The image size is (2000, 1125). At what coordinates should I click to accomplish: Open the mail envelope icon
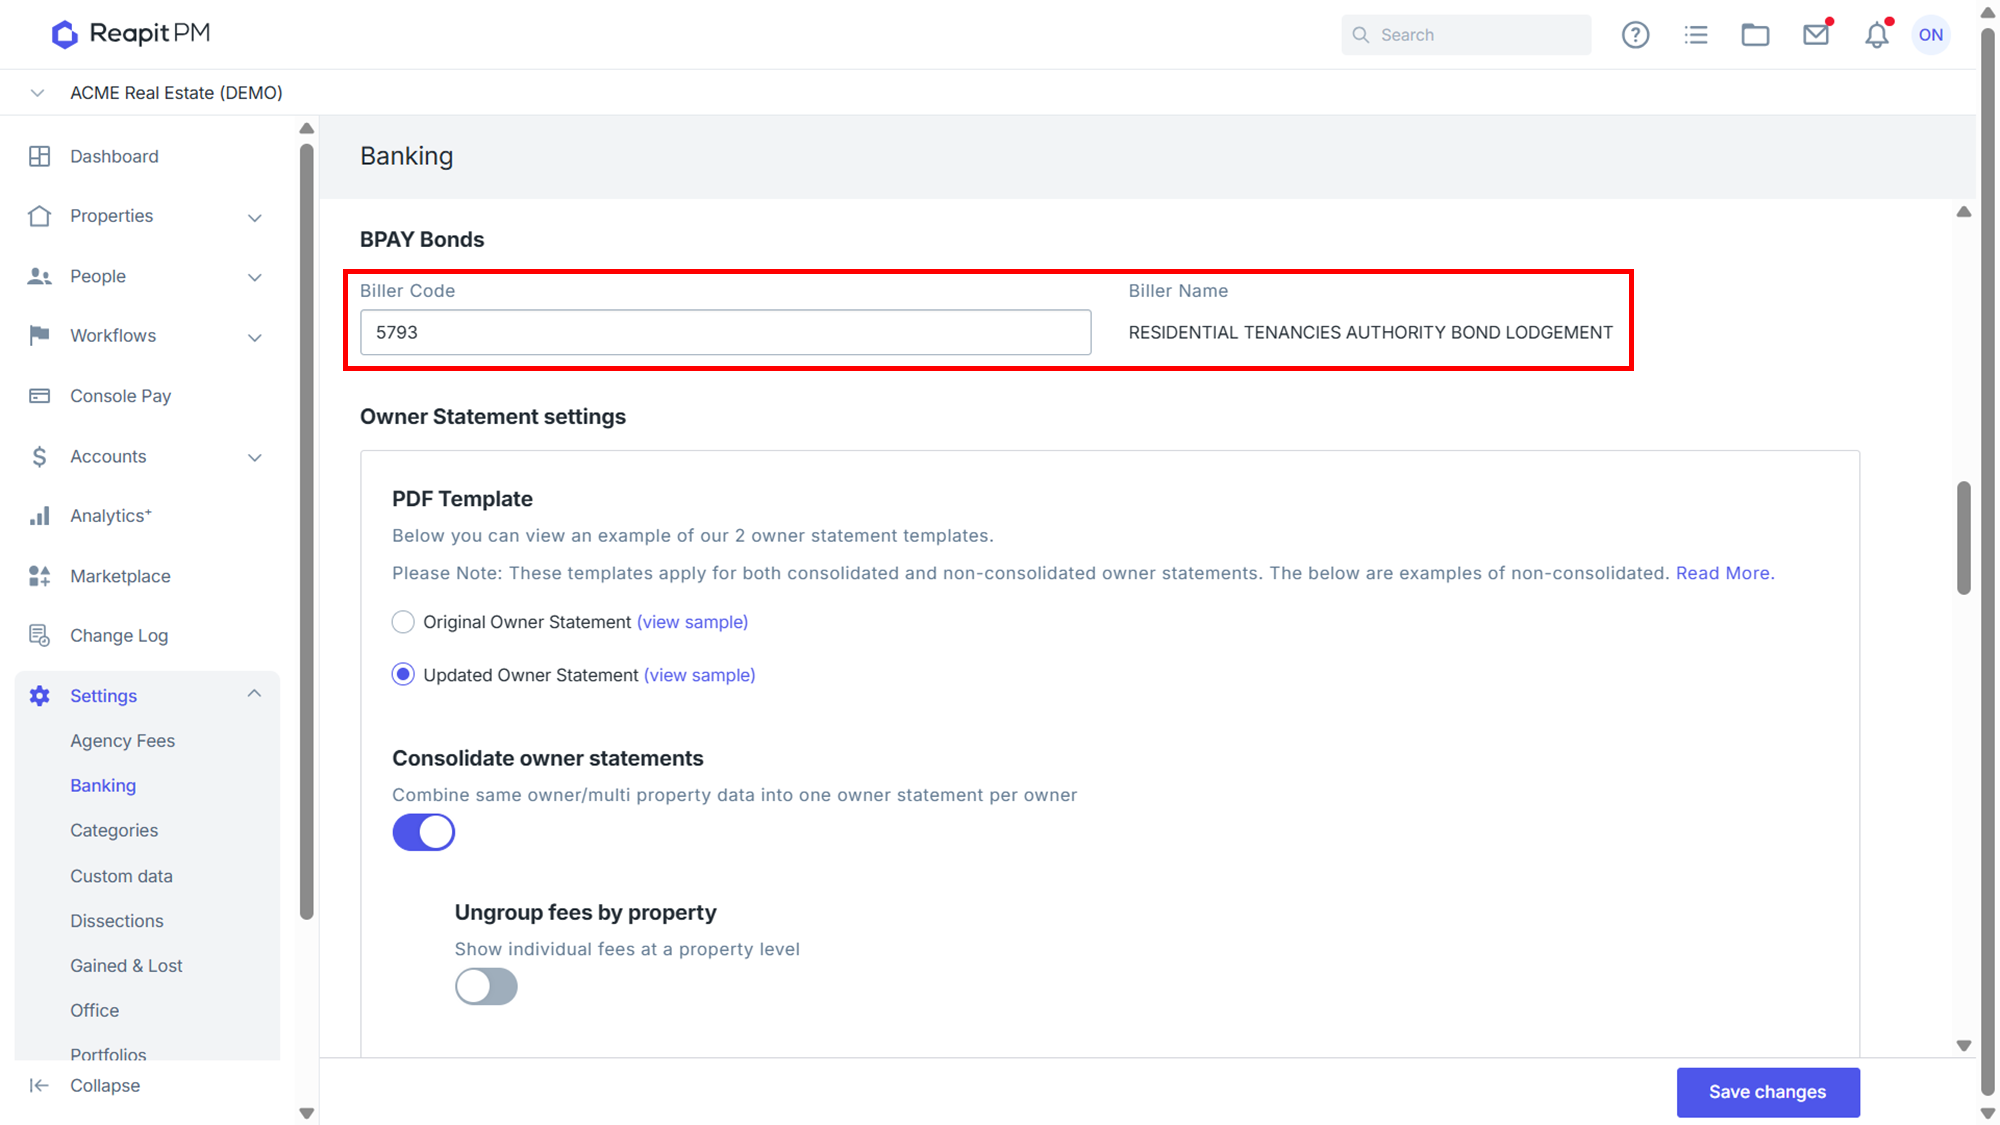pos(1816,35)
